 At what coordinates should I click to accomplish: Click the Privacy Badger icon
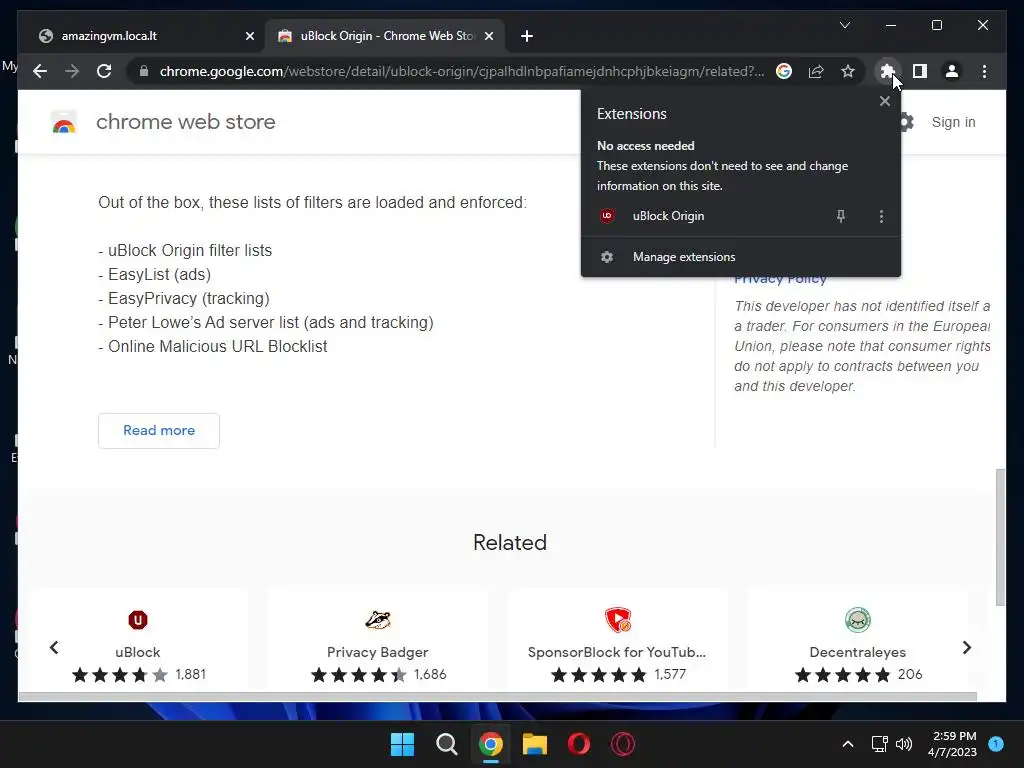coord(378,619)
